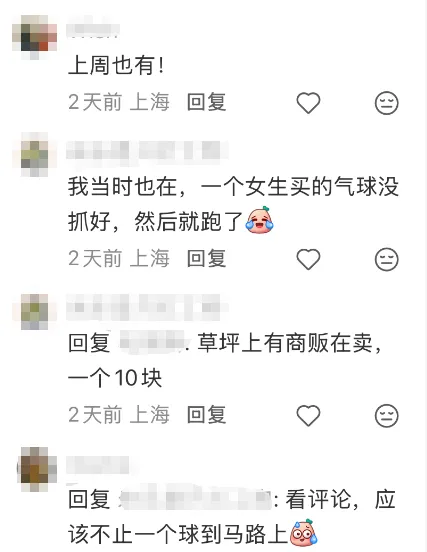Like the comment about vendors "草坪上有商贩在卖"
Image resolution: width=427 pixels, height=552 pixels.
point(308,415)
